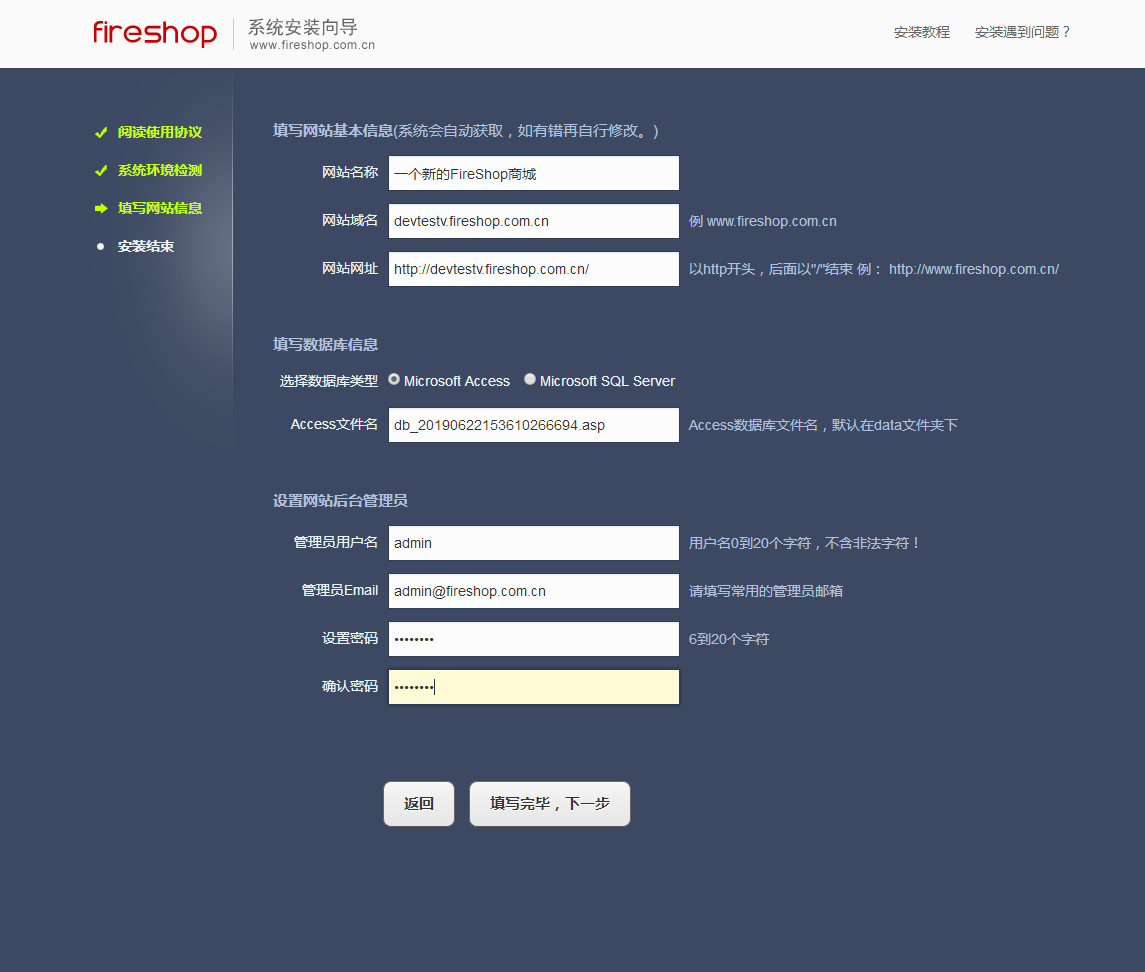Click the 系统安装向导 title text
Viewport: 1145px width, 972px height.
[x=303, y=27]
